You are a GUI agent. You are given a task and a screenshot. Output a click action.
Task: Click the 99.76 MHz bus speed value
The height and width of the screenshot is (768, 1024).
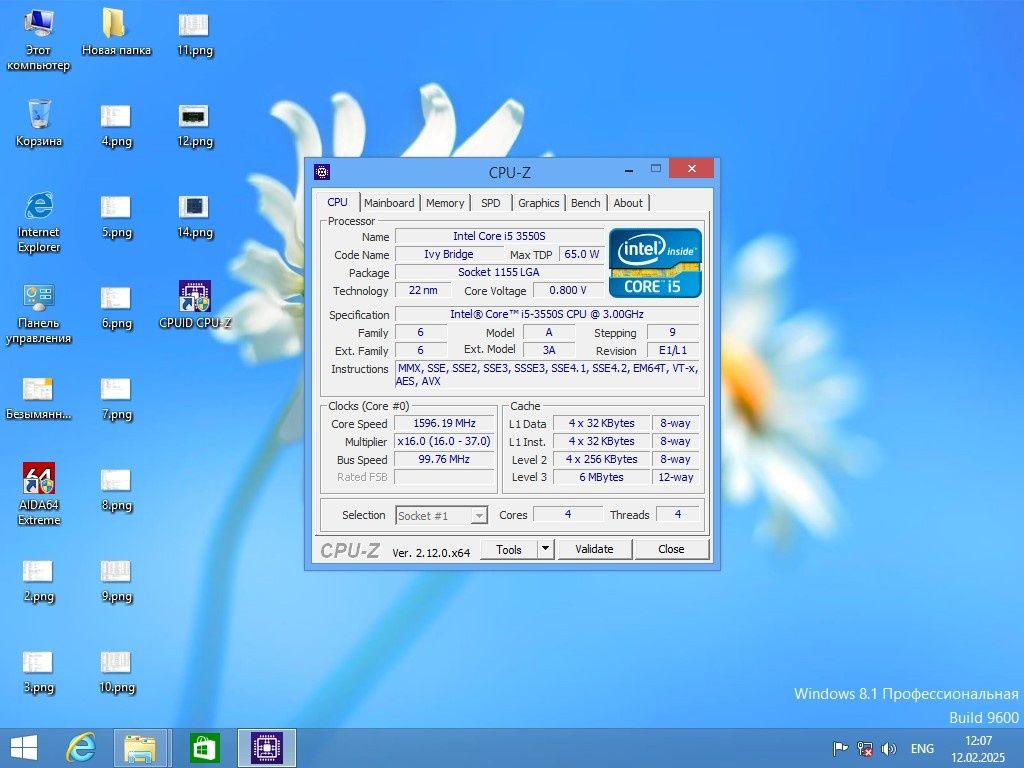[444, 459]
